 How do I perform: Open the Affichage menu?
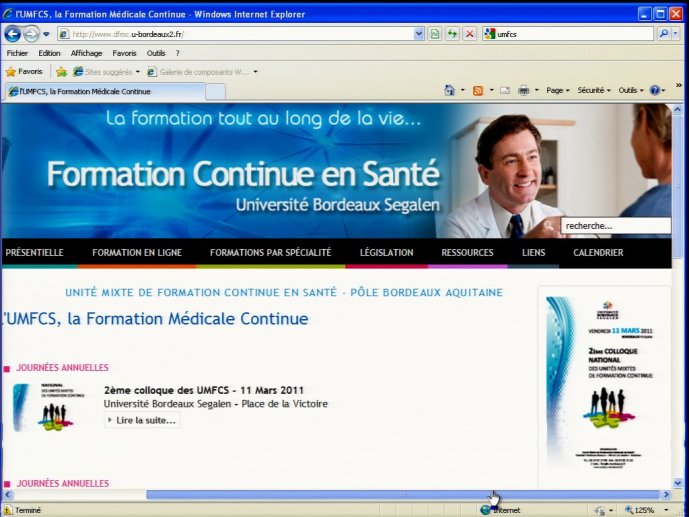click(x=86, y=53)
